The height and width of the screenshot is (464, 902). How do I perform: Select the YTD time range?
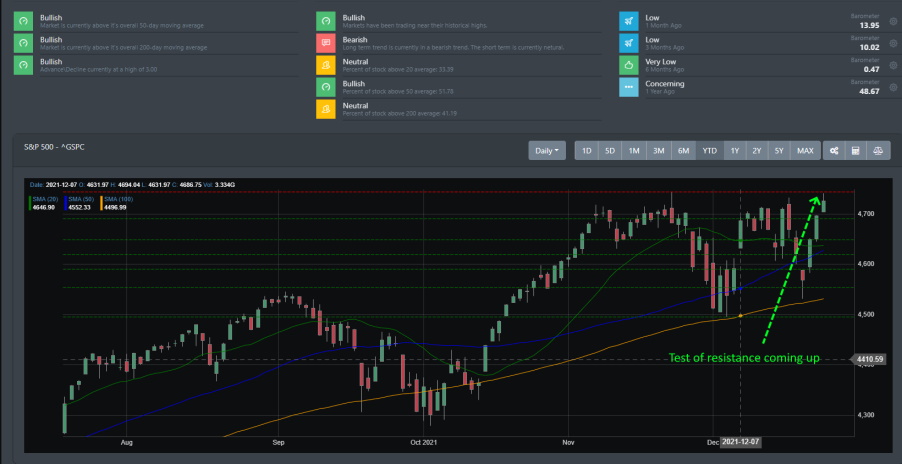tap(710, 151)
